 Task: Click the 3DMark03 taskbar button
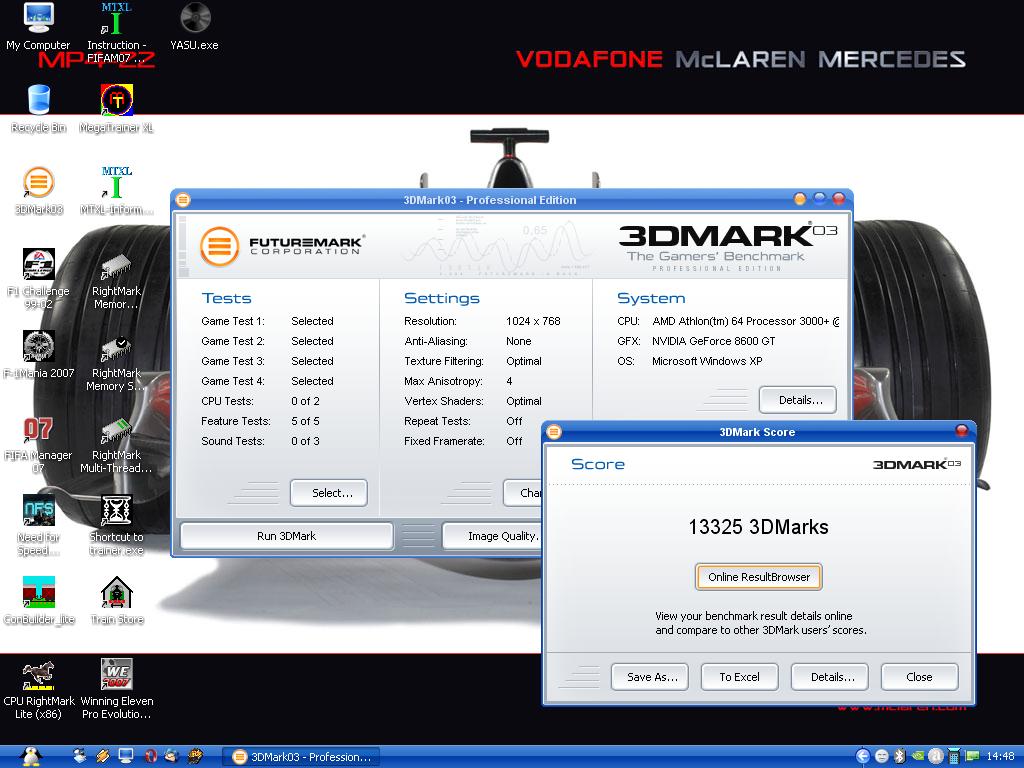click(302, 757)
